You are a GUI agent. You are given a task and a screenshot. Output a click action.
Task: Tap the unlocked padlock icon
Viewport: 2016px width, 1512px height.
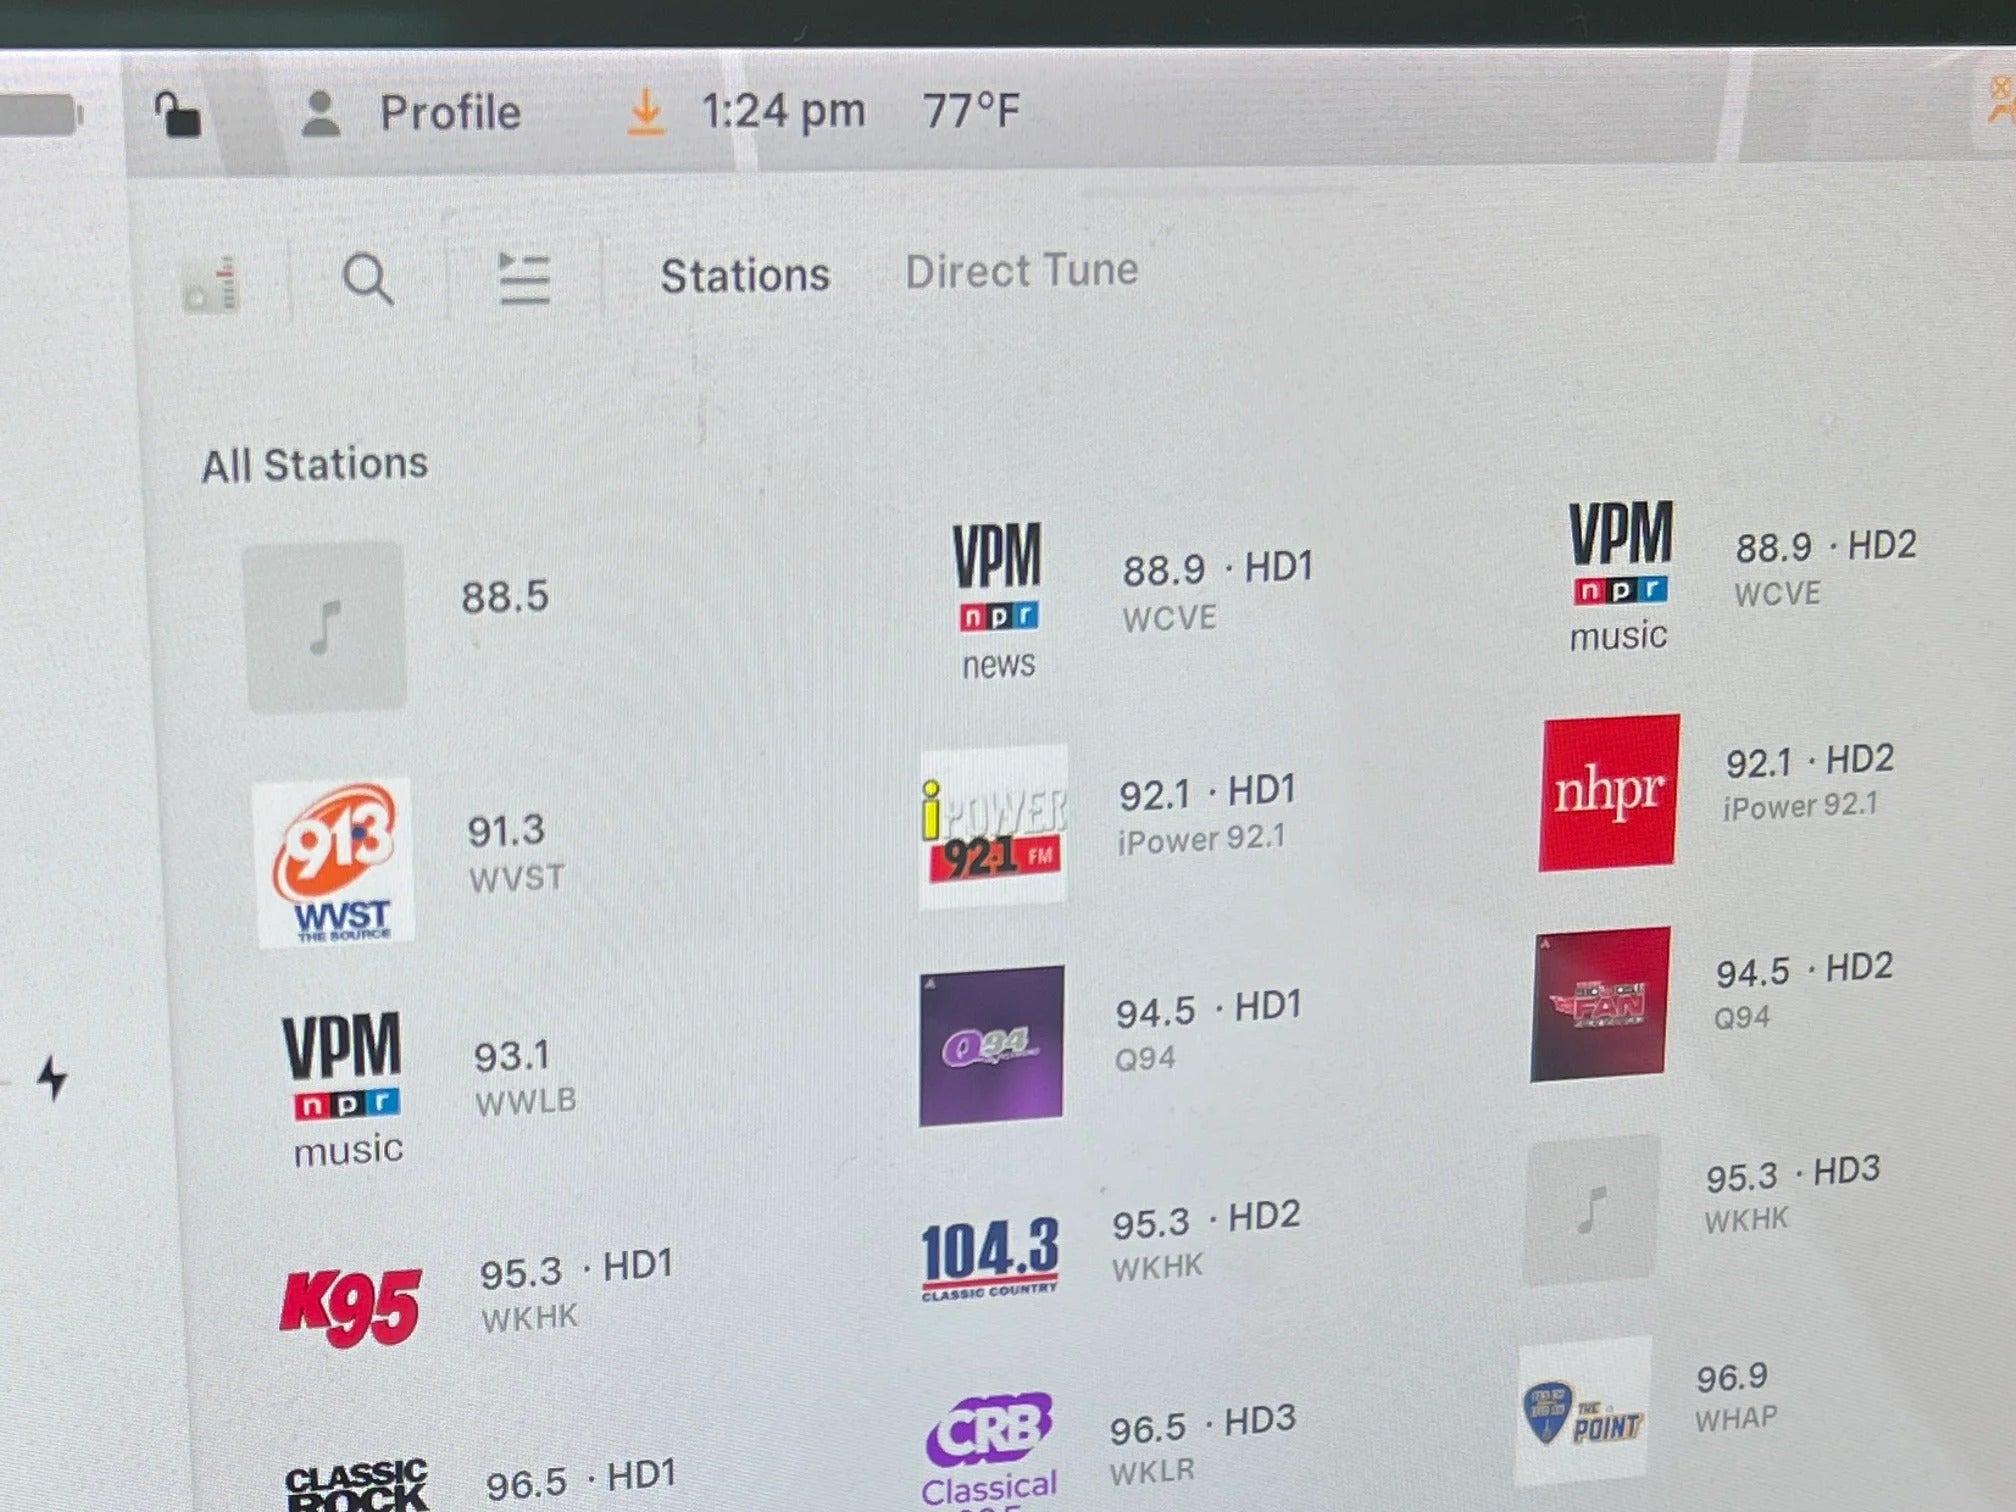[177, 114]
